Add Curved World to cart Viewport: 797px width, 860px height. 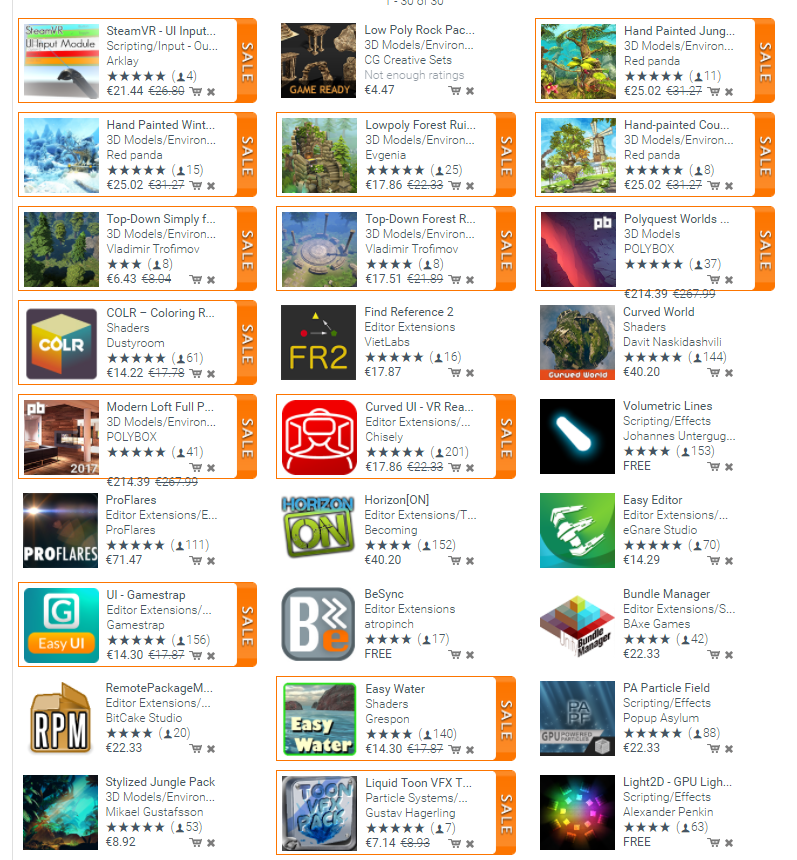[x=714, y=373]
